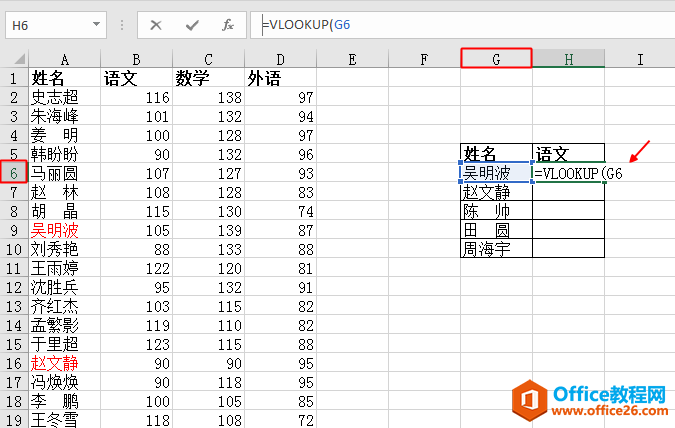Select column D header

(280, 59)
